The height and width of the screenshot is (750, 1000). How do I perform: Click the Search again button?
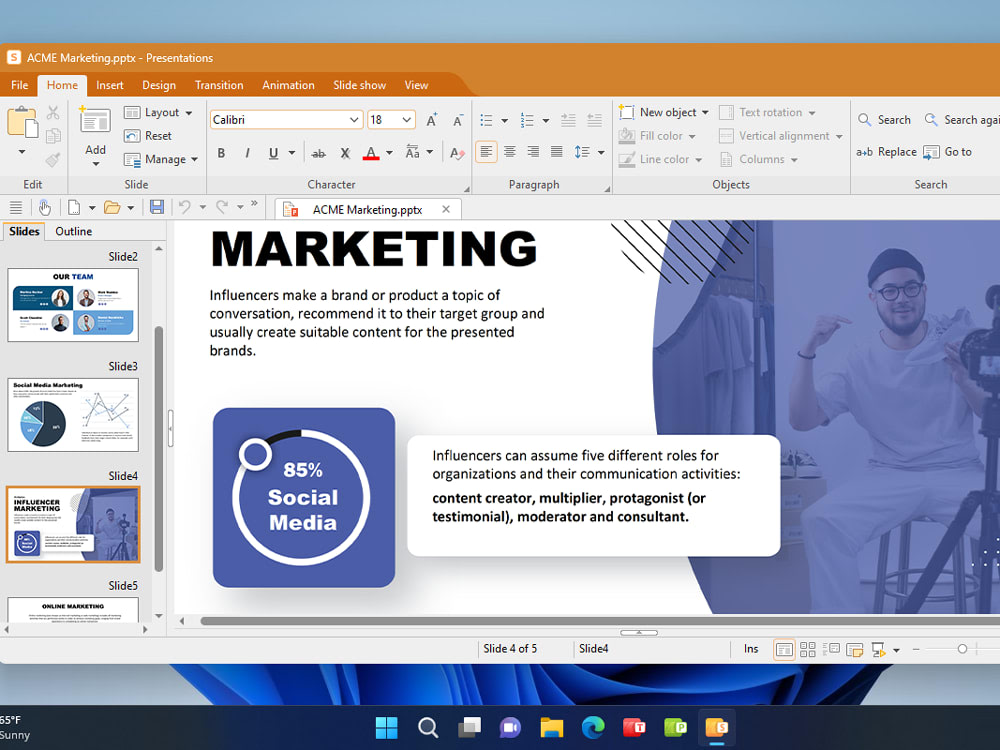click(961, 120)
